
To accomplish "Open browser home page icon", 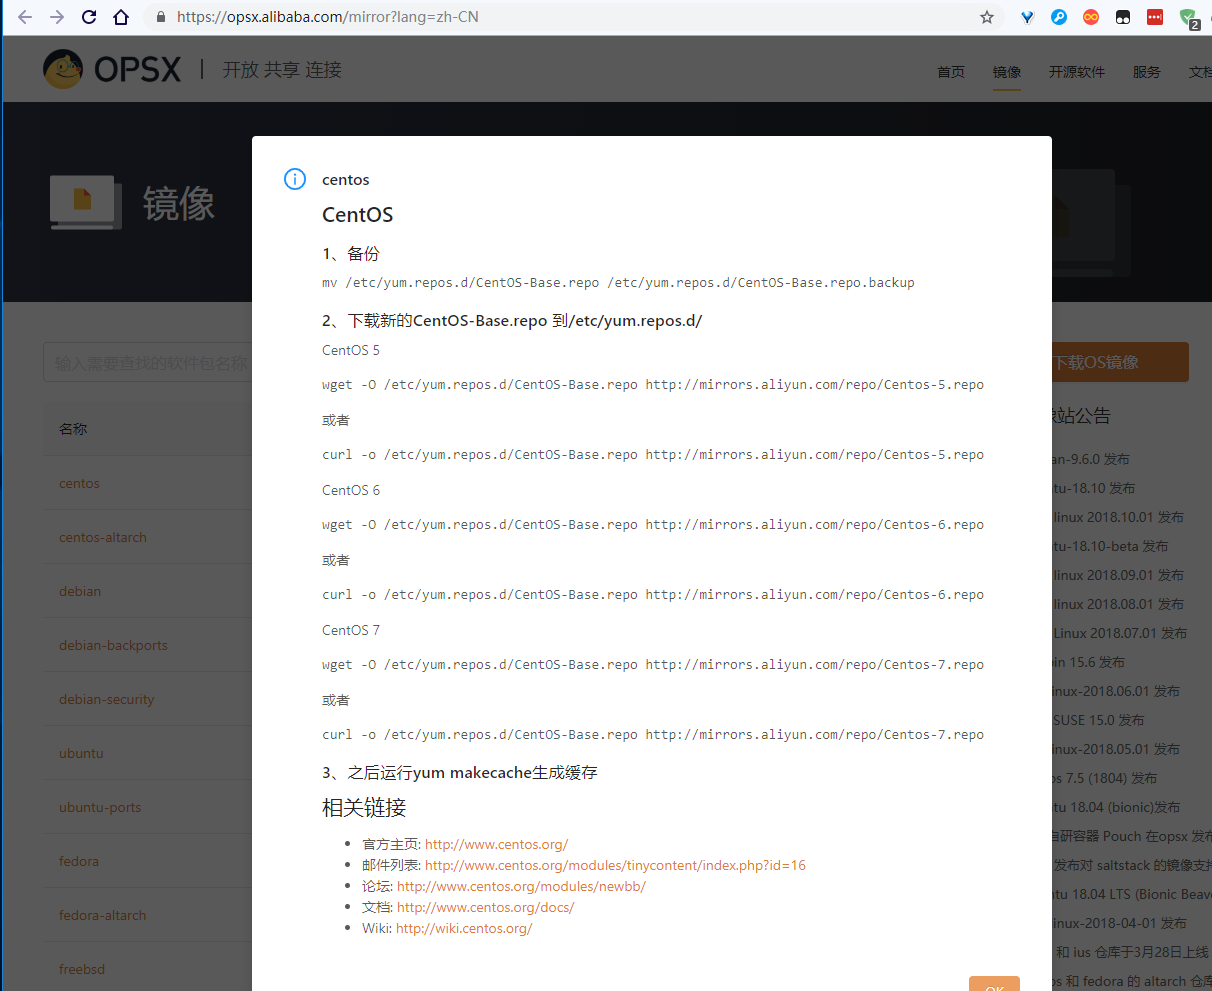I will point(121,17).
